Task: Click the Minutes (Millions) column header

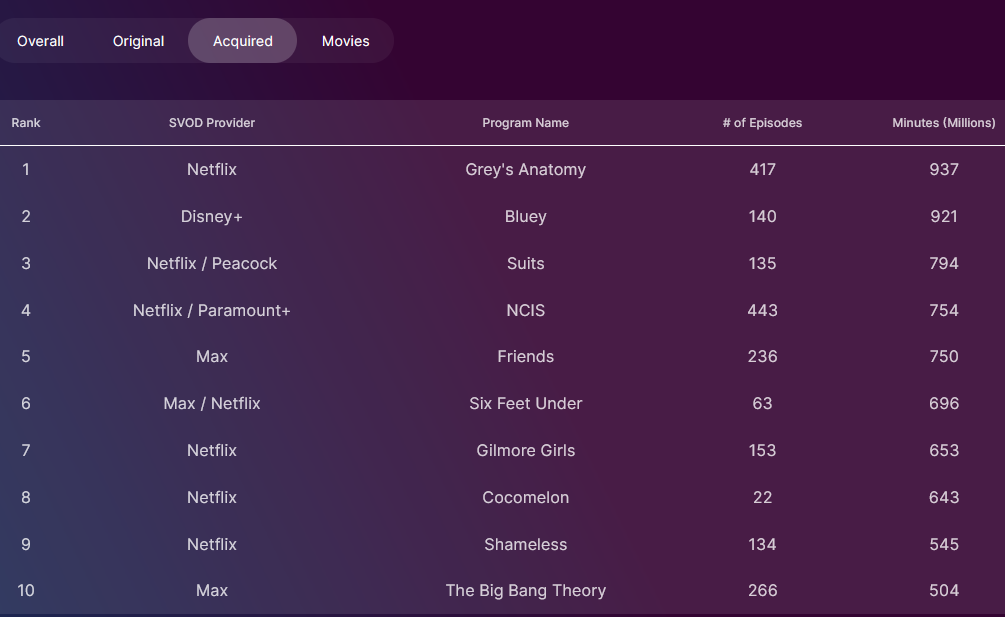Action: 943,123
